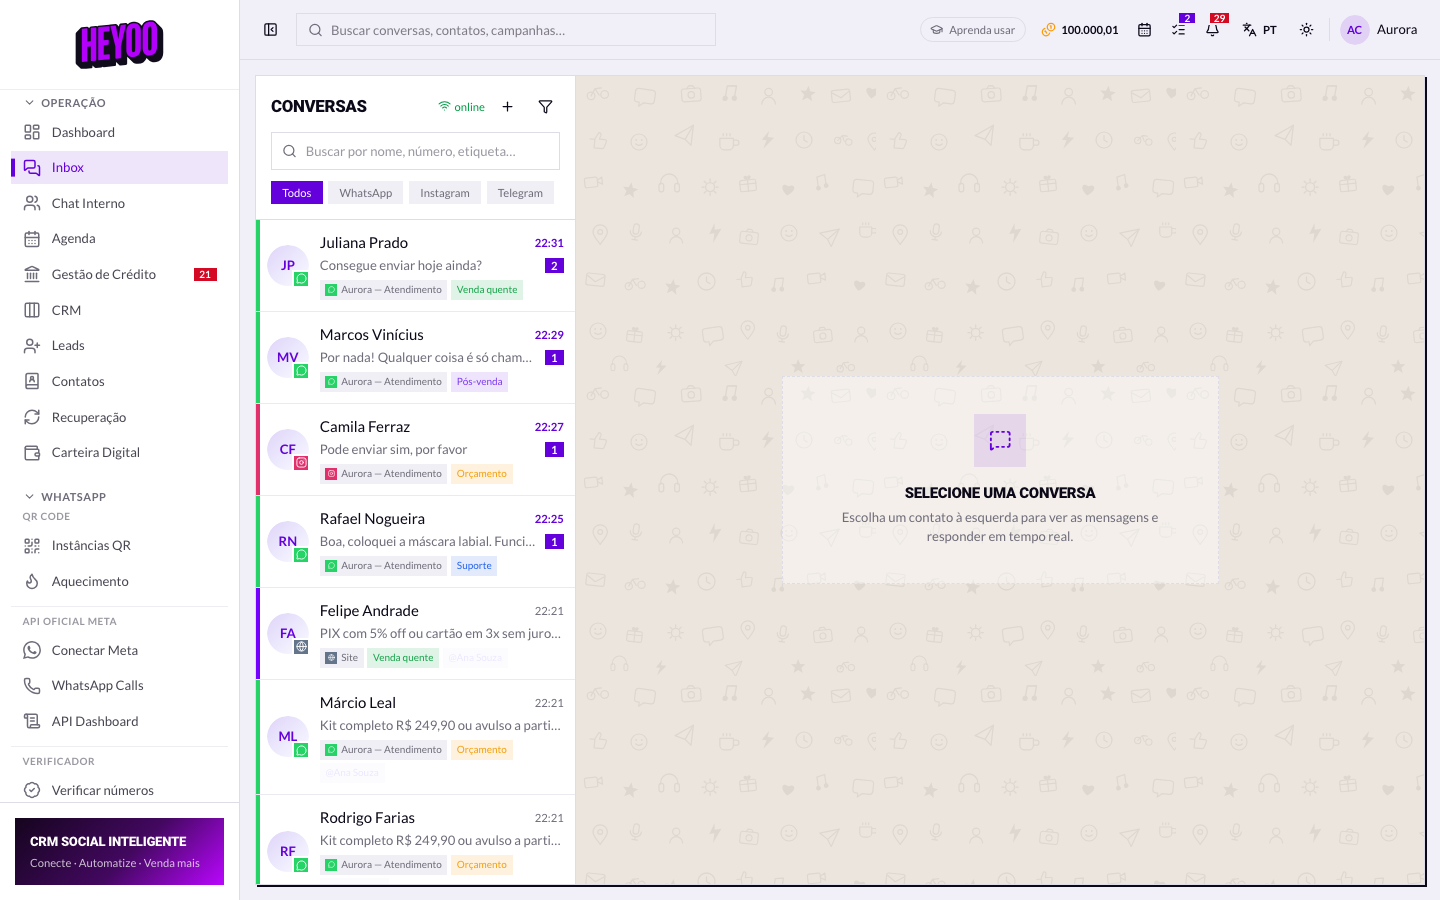Click the Aprenda usar button

point(973,30)
